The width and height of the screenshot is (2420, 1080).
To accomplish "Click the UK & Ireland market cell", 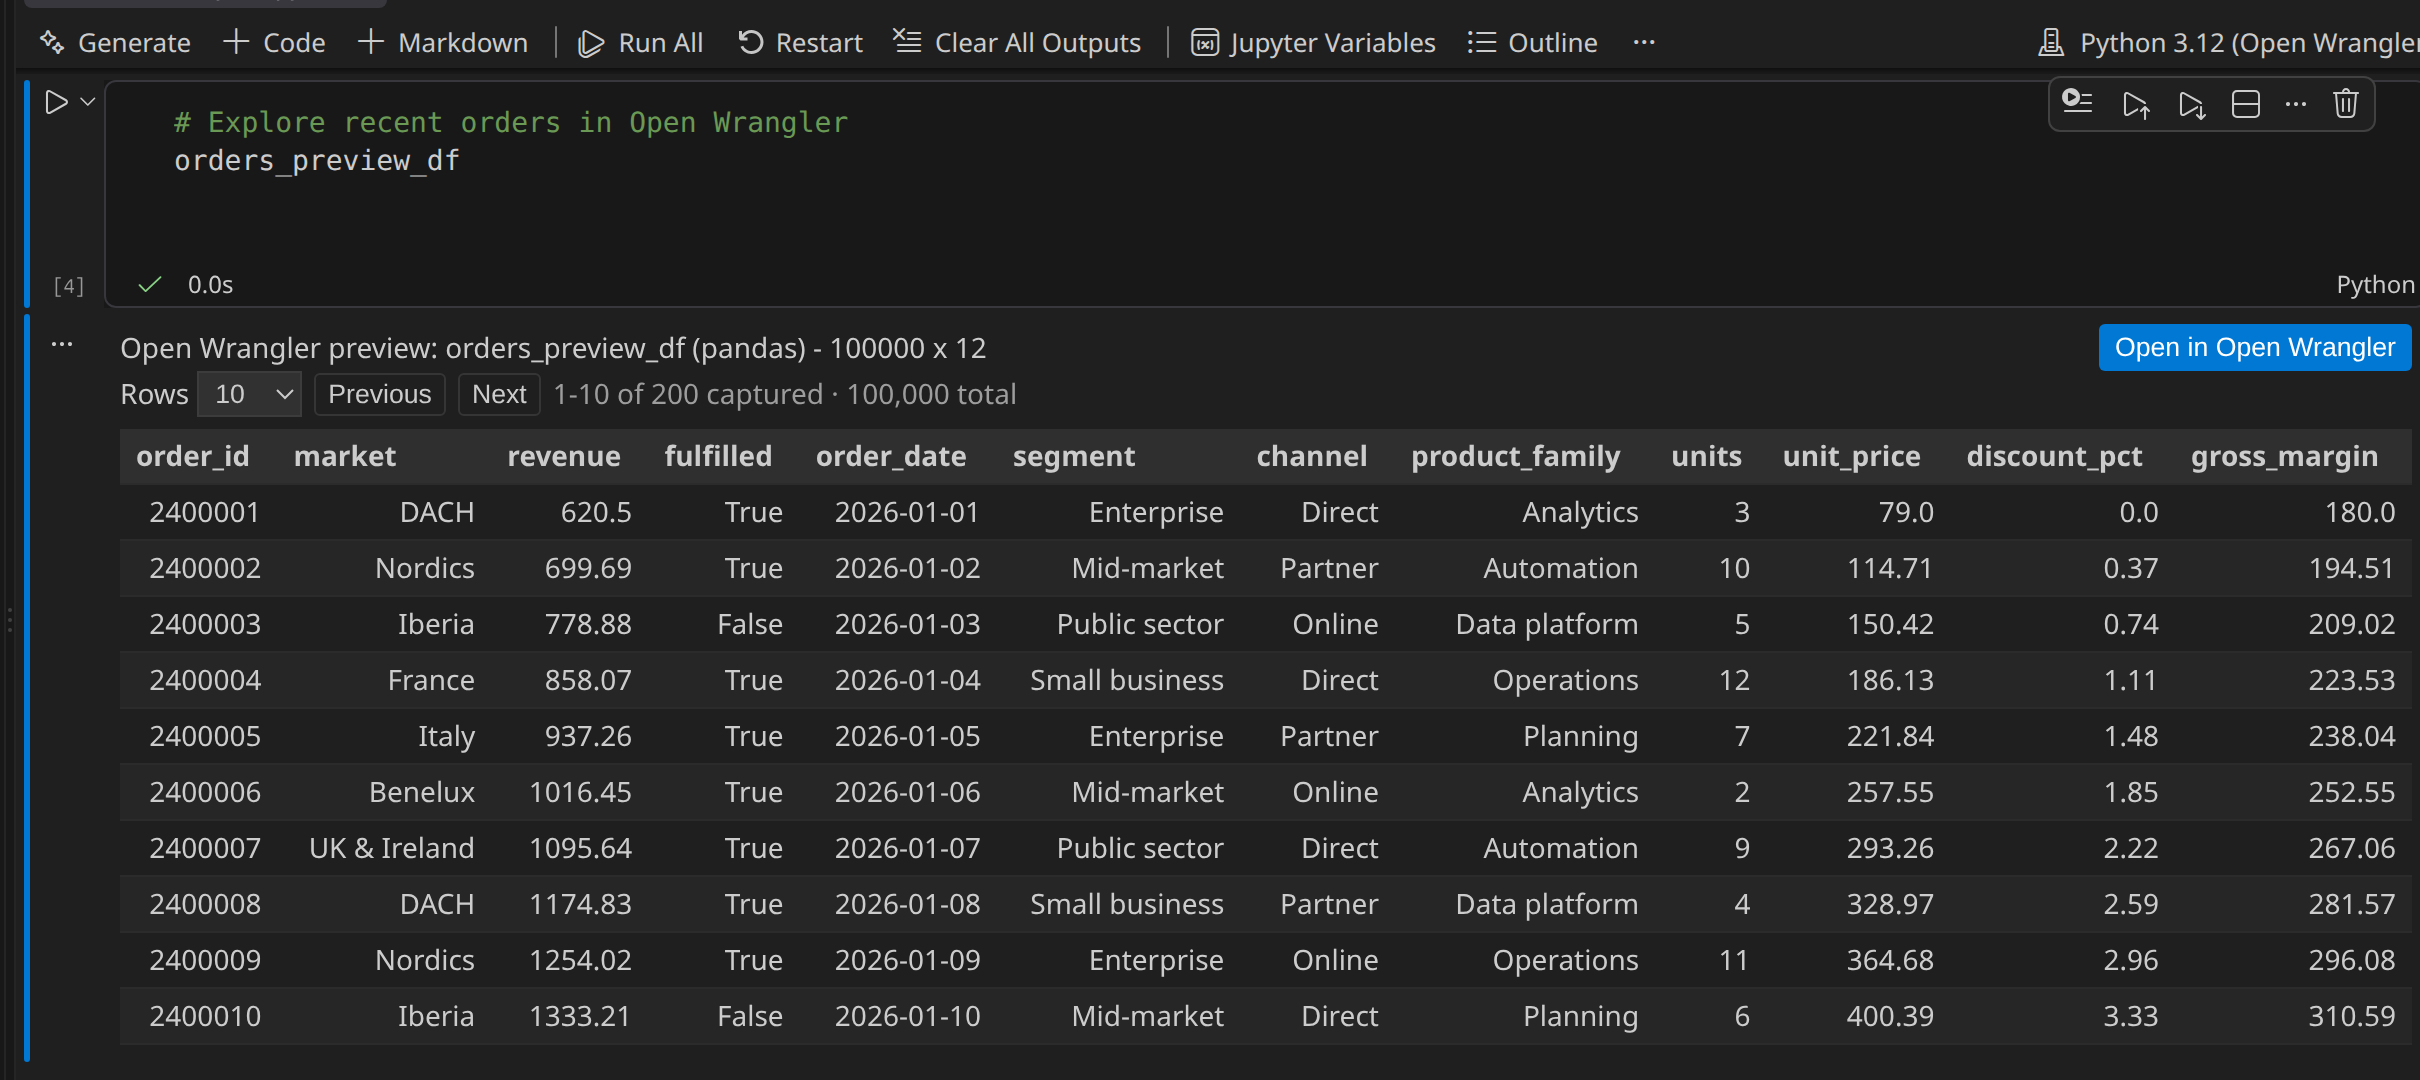I will (x=392, y=848).
